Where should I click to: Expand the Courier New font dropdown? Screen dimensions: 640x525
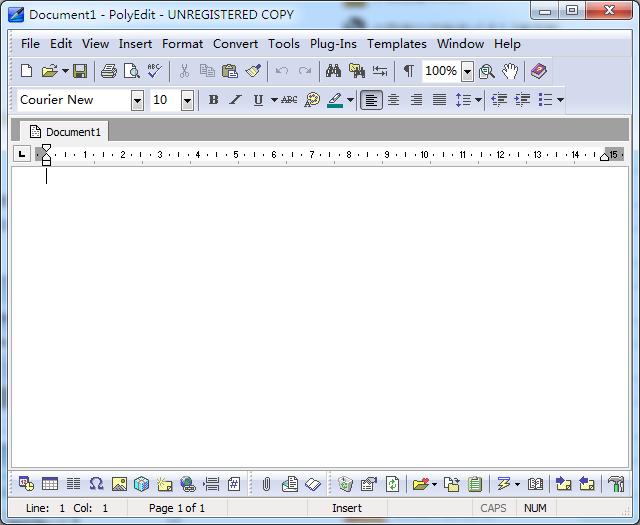138,100
